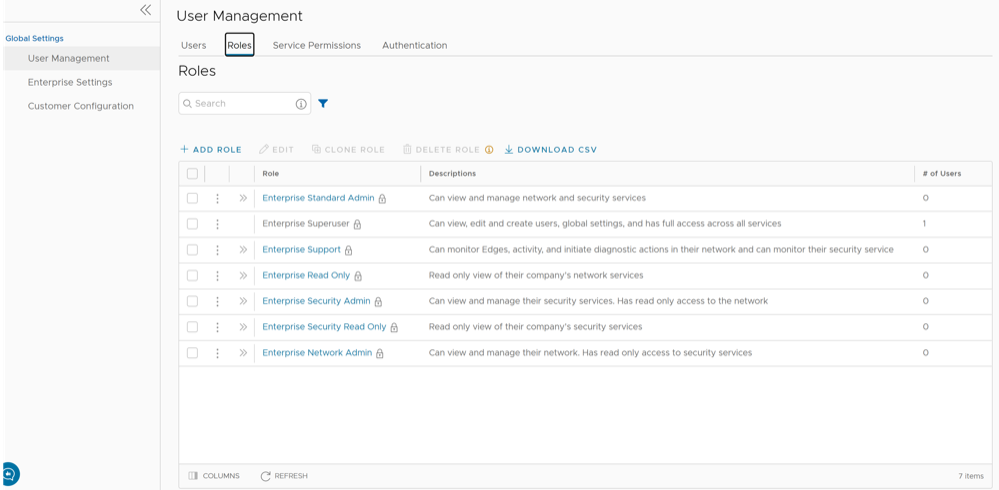Open the three-dot menu for Enterprise Support
Screen dimensions: 999x490
click(217, 250)
